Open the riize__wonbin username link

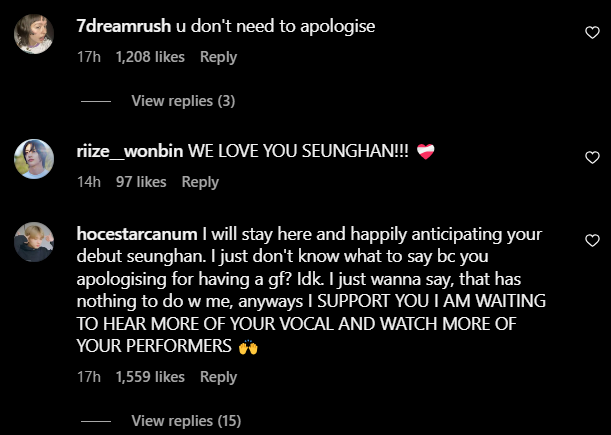(x=130, y=151)
